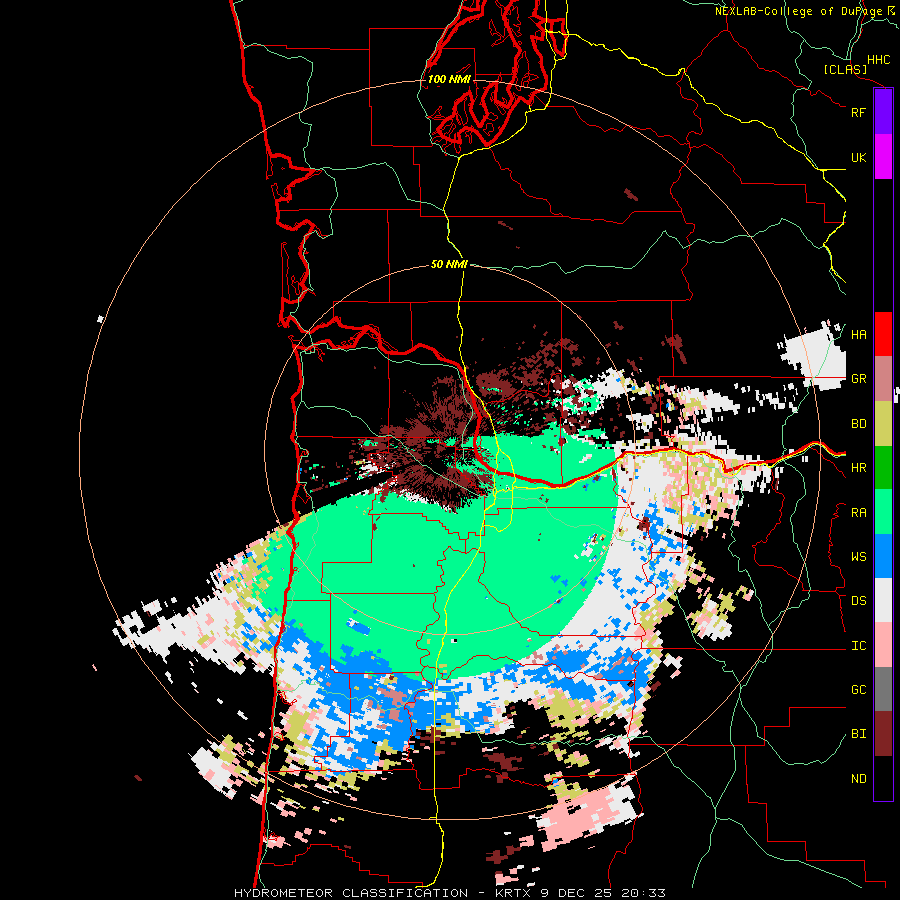Click the "ND" legend label

858,779
